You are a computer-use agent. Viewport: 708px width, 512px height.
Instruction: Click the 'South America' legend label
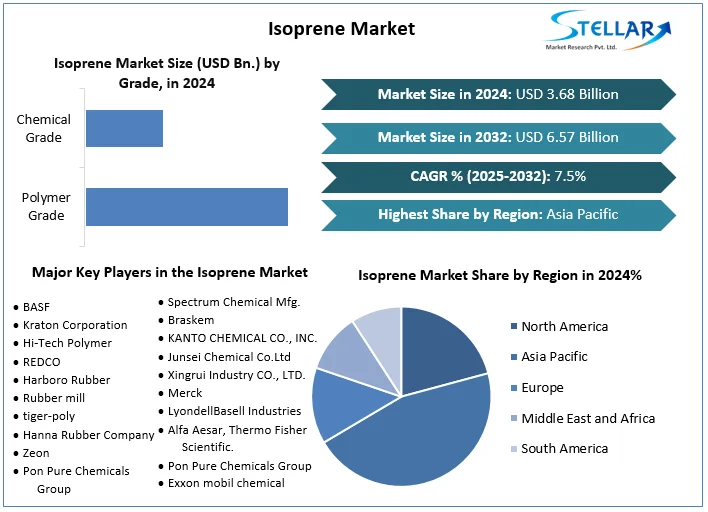(564, 449)
